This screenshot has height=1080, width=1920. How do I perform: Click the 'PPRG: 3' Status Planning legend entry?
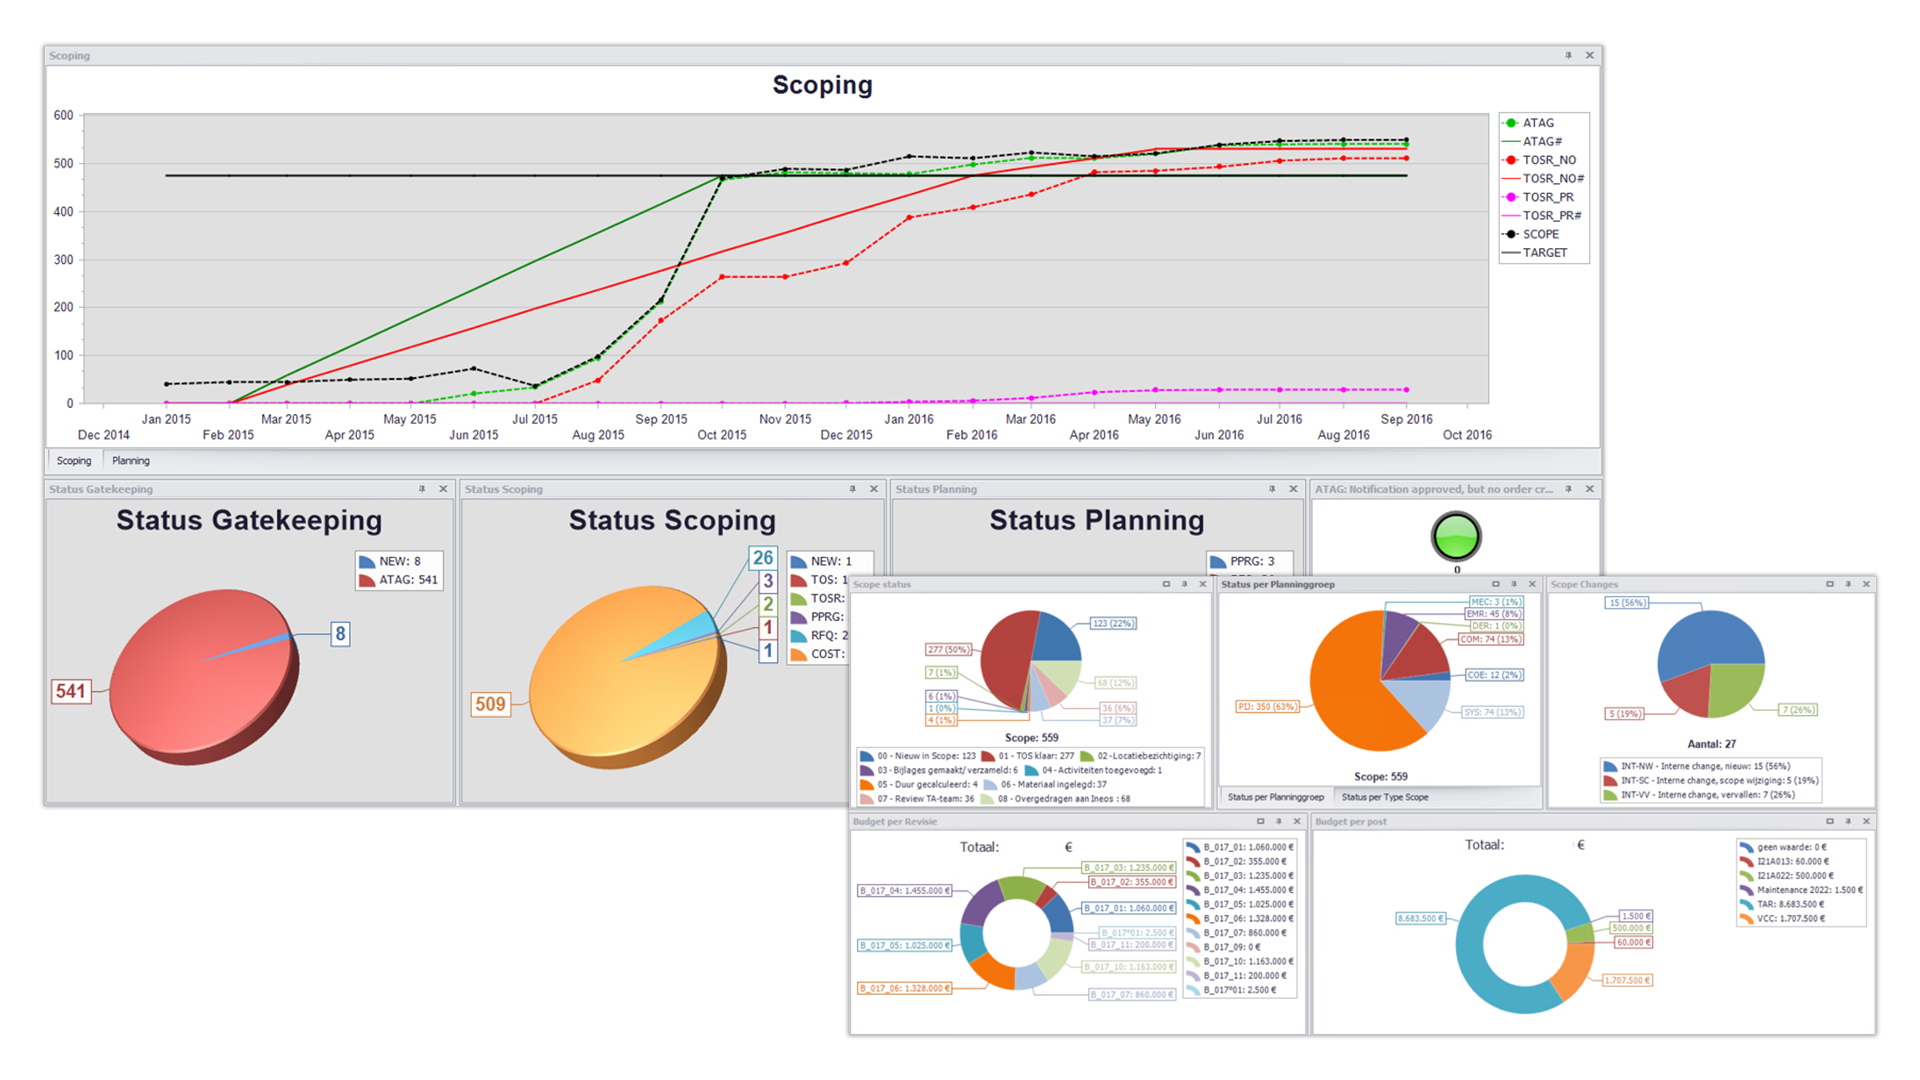[x=1242, y=562]
